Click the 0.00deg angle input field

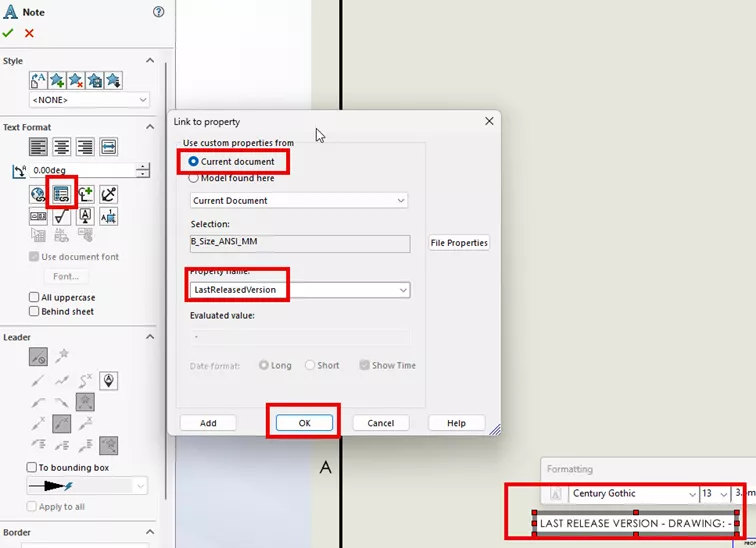click(x=82, y=170)
